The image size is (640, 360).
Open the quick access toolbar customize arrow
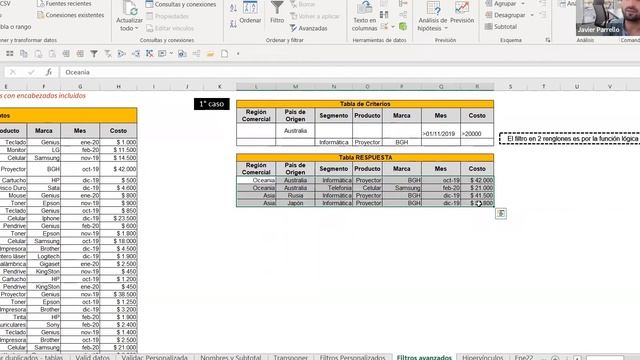point(238,53)
